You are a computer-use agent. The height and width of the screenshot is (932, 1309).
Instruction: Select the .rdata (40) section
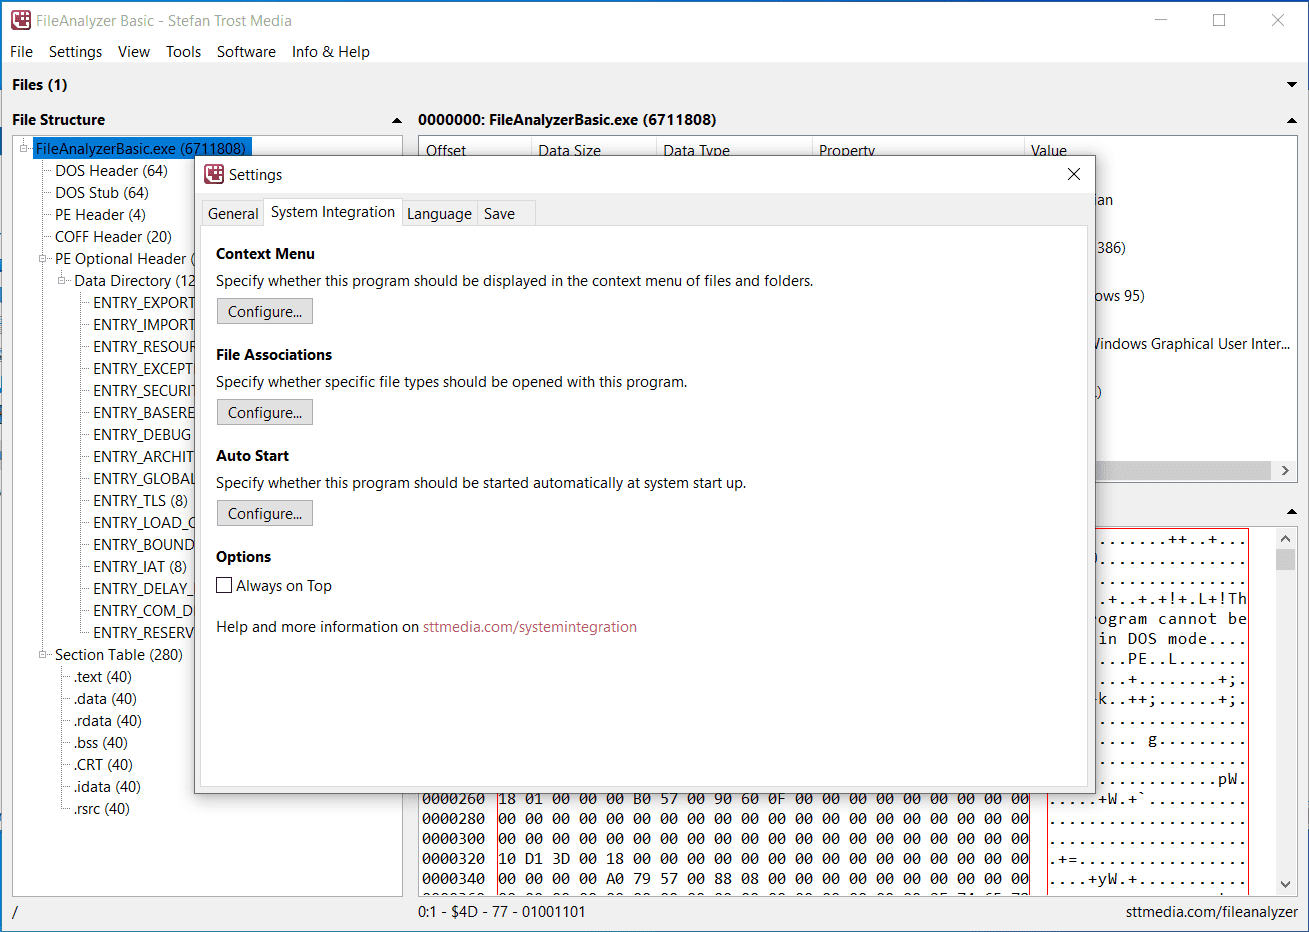(x=107, y=720)
